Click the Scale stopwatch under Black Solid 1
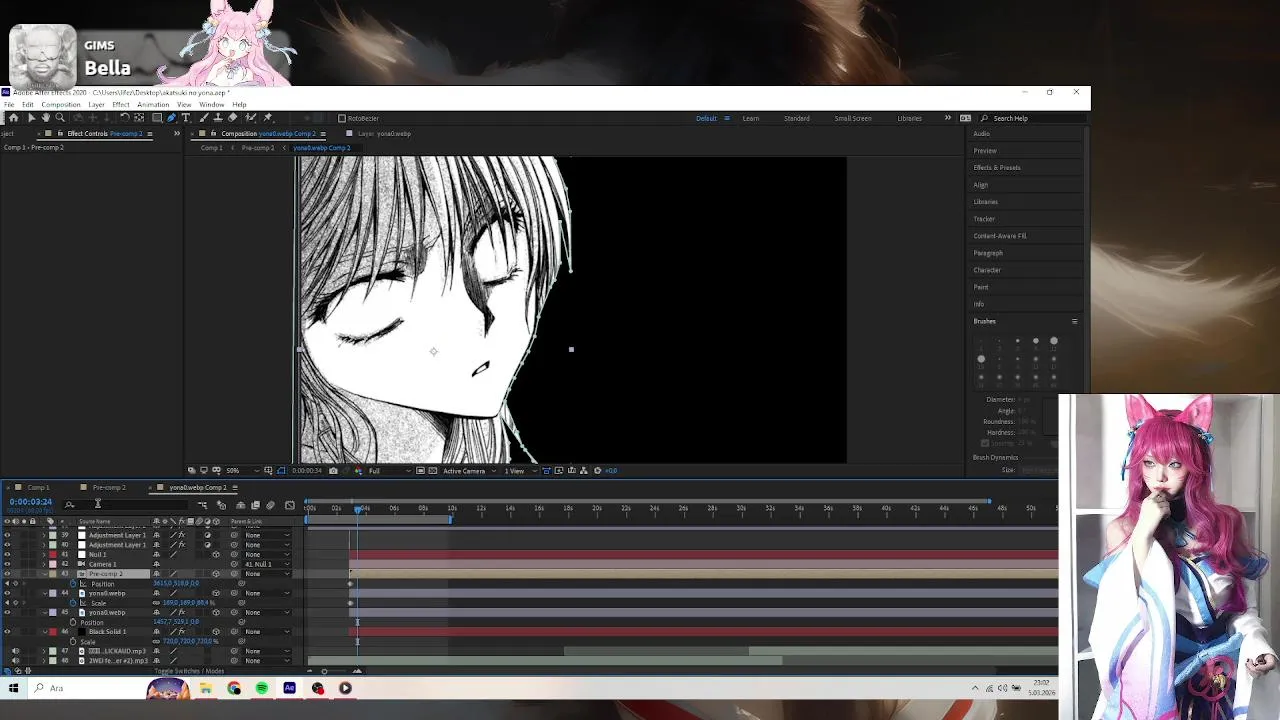This screenshot has height=720, width=1280. [x=73, y=641]
